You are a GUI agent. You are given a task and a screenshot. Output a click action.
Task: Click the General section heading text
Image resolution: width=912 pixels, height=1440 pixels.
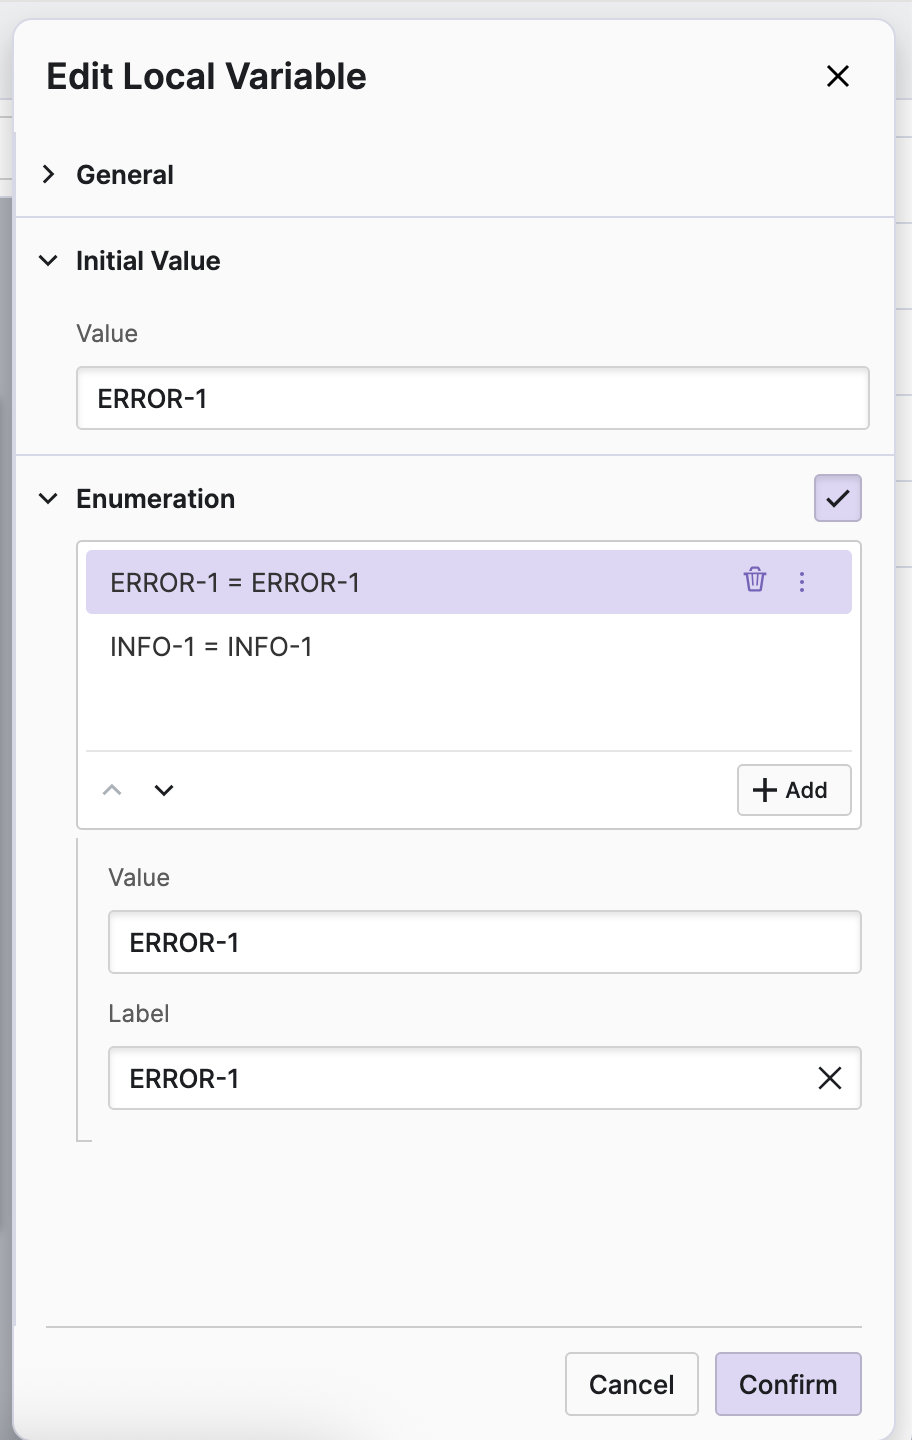125,175
